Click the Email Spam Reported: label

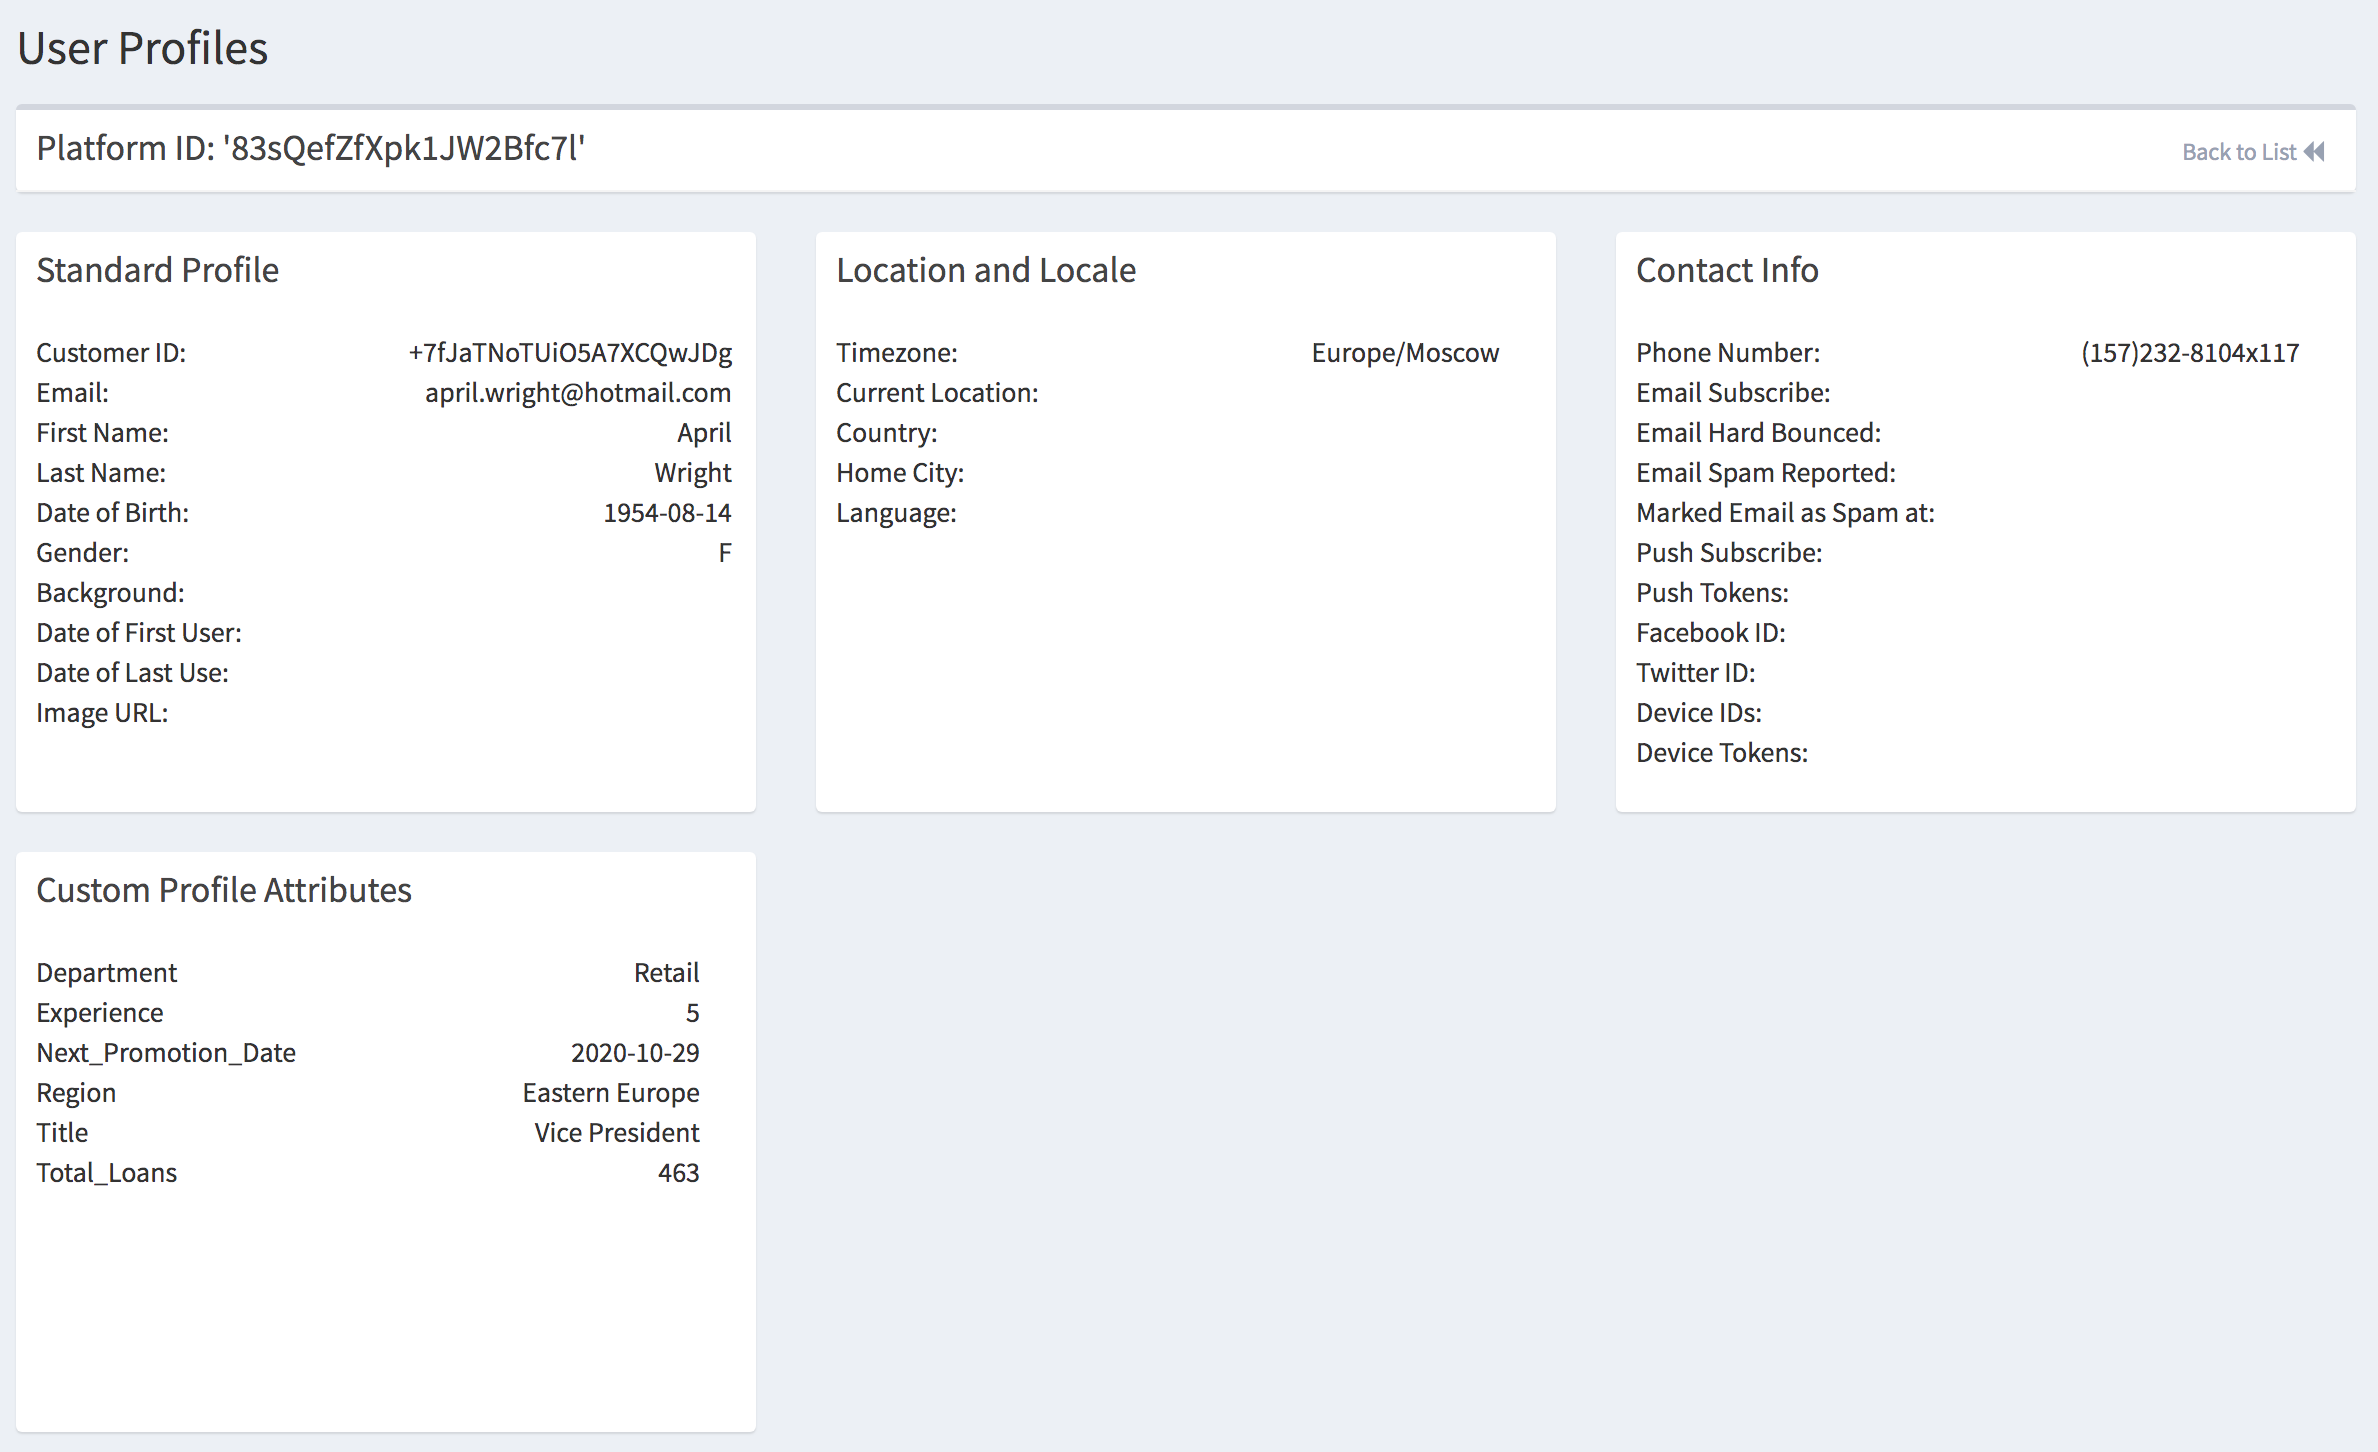coord(1766,473)
